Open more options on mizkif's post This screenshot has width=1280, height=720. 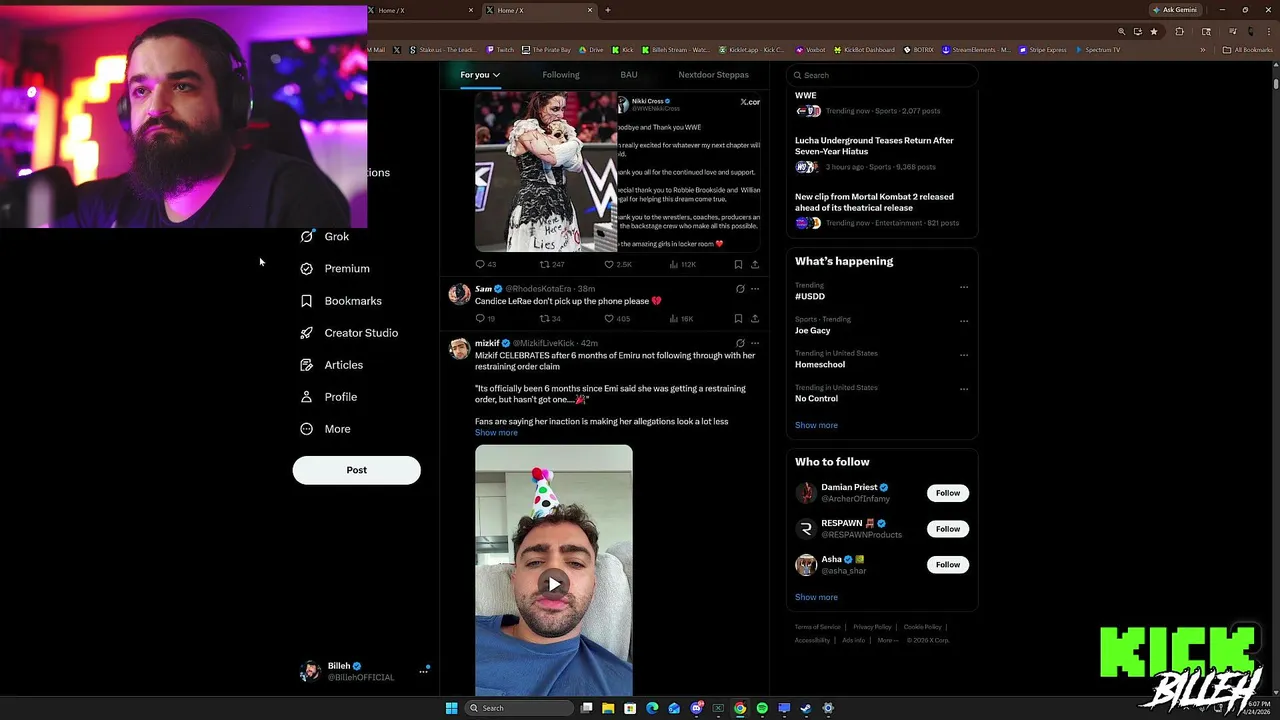click(755, 343)
